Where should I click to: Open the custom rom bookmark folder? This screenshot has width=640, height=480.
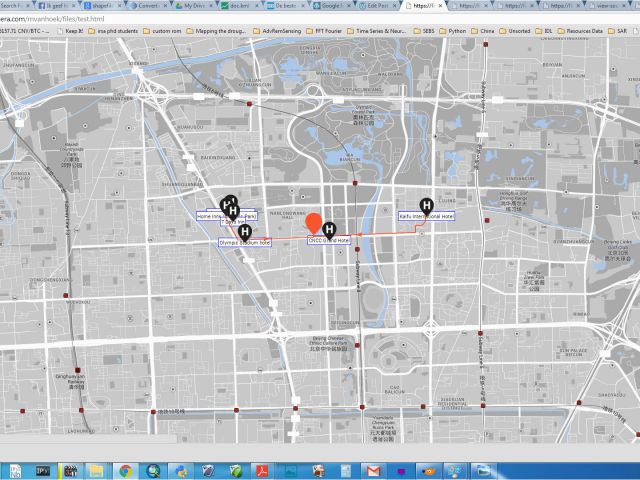tap(162, 31)
